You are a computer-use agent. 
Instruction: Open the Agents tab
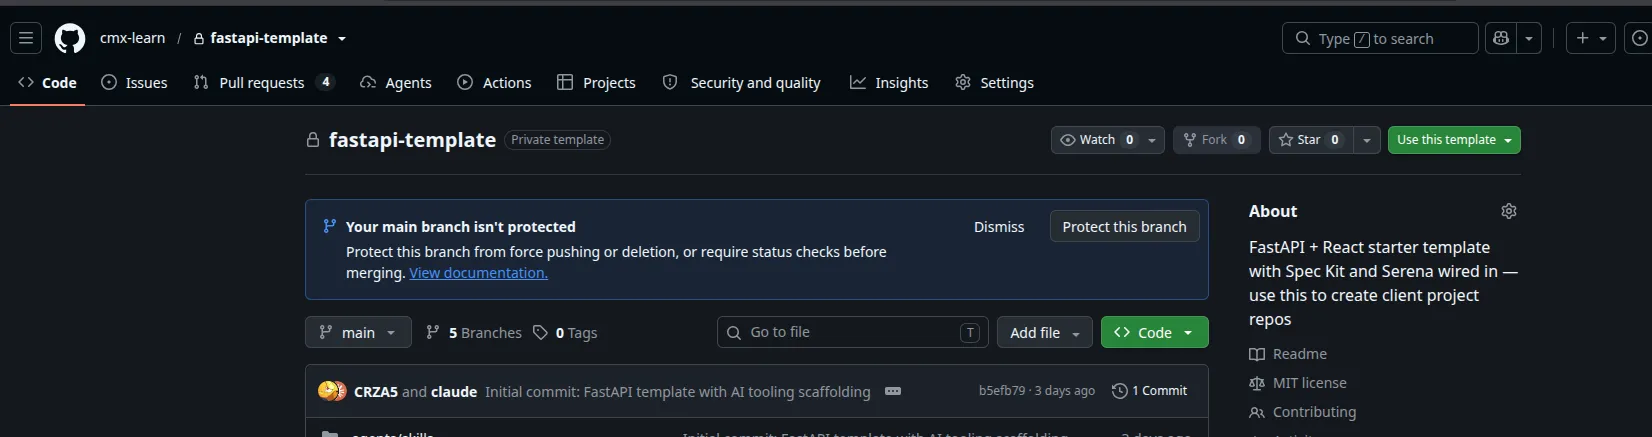pos(396,82)
